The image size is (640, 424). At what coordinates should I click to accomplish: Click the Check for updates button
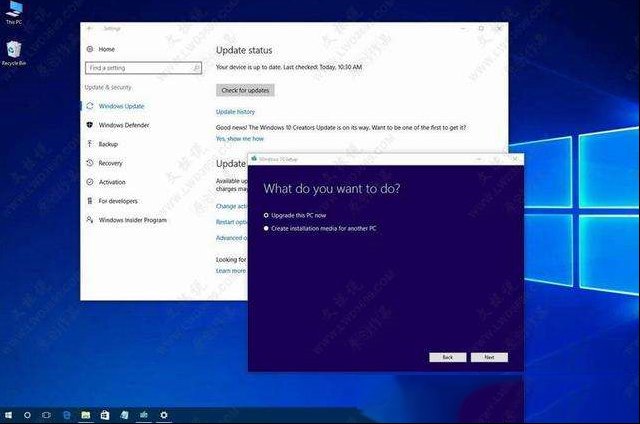tap(245, 90)
